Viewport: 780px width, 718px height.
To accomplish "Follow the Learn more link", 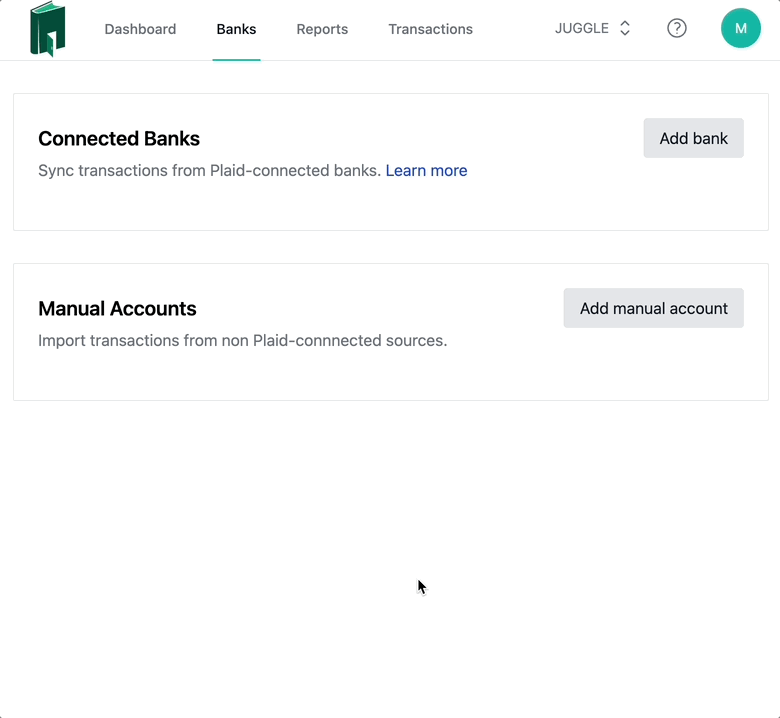I will click(426, 170).
